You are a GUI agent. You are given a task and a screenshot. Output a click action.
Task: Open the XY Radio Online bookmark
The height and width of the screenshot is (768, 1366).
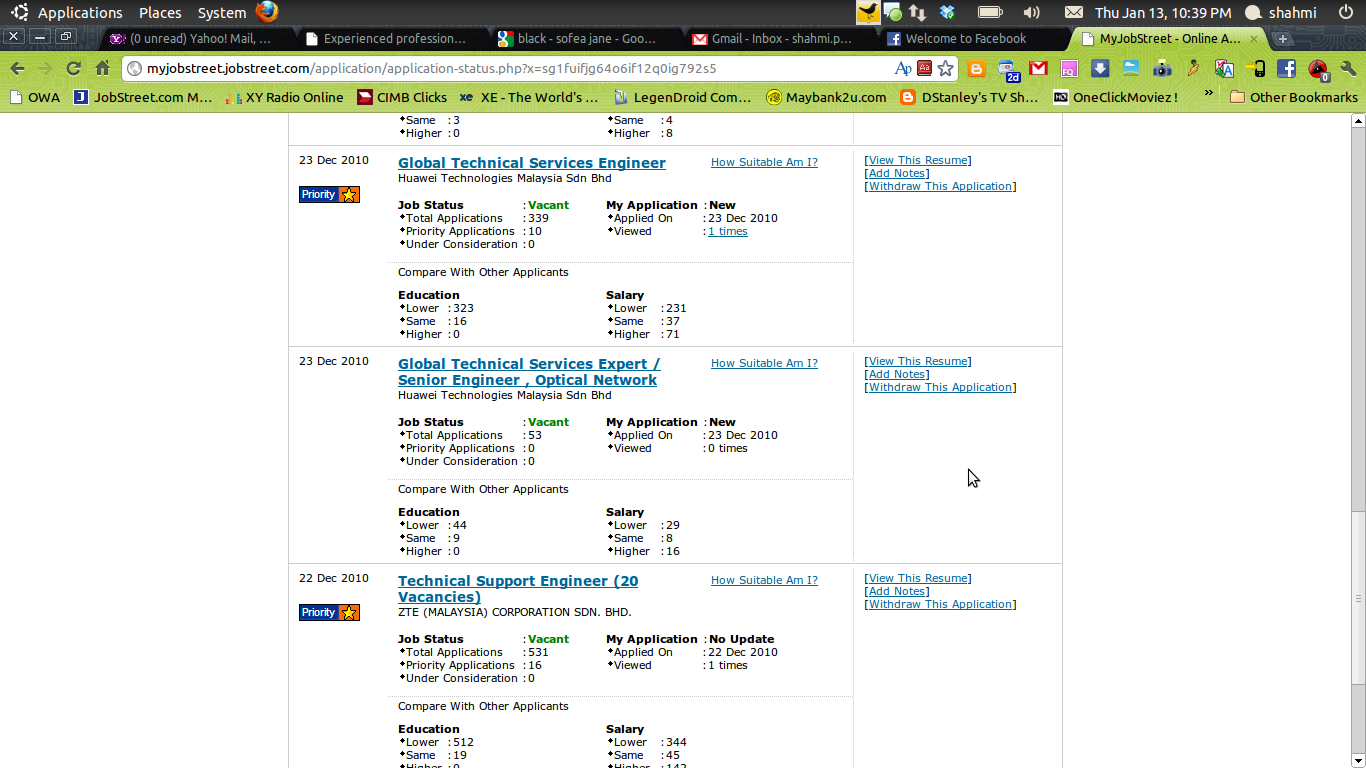(x=284, y=97)
